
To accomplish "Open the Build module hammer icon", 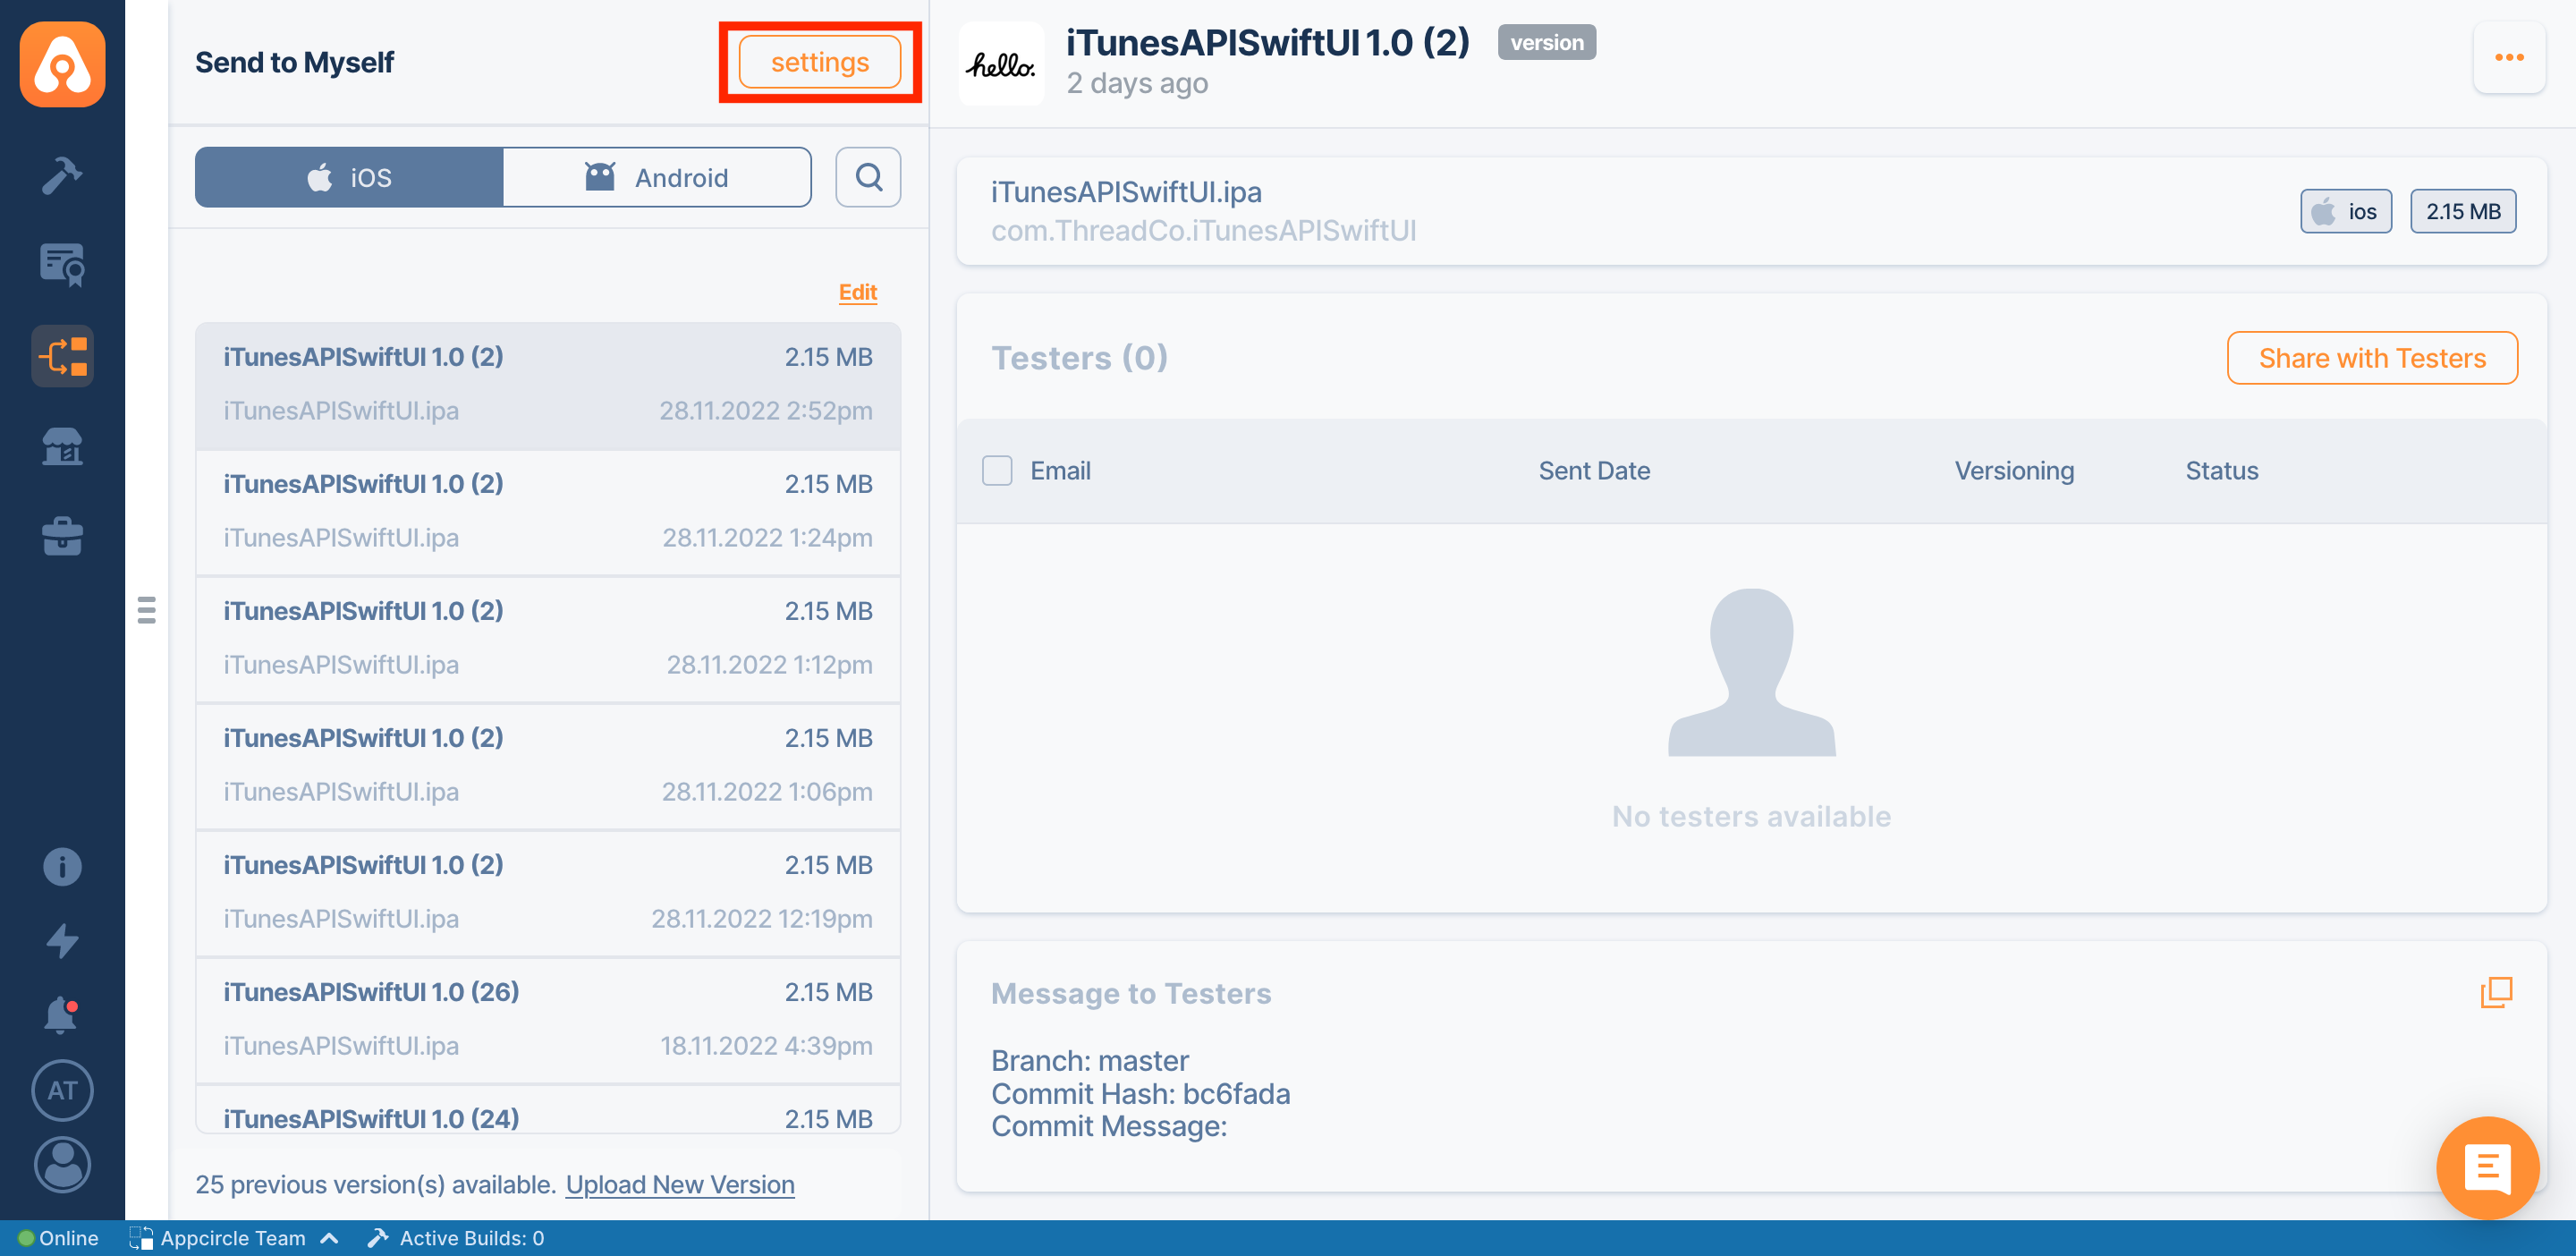I will (62, 176).
